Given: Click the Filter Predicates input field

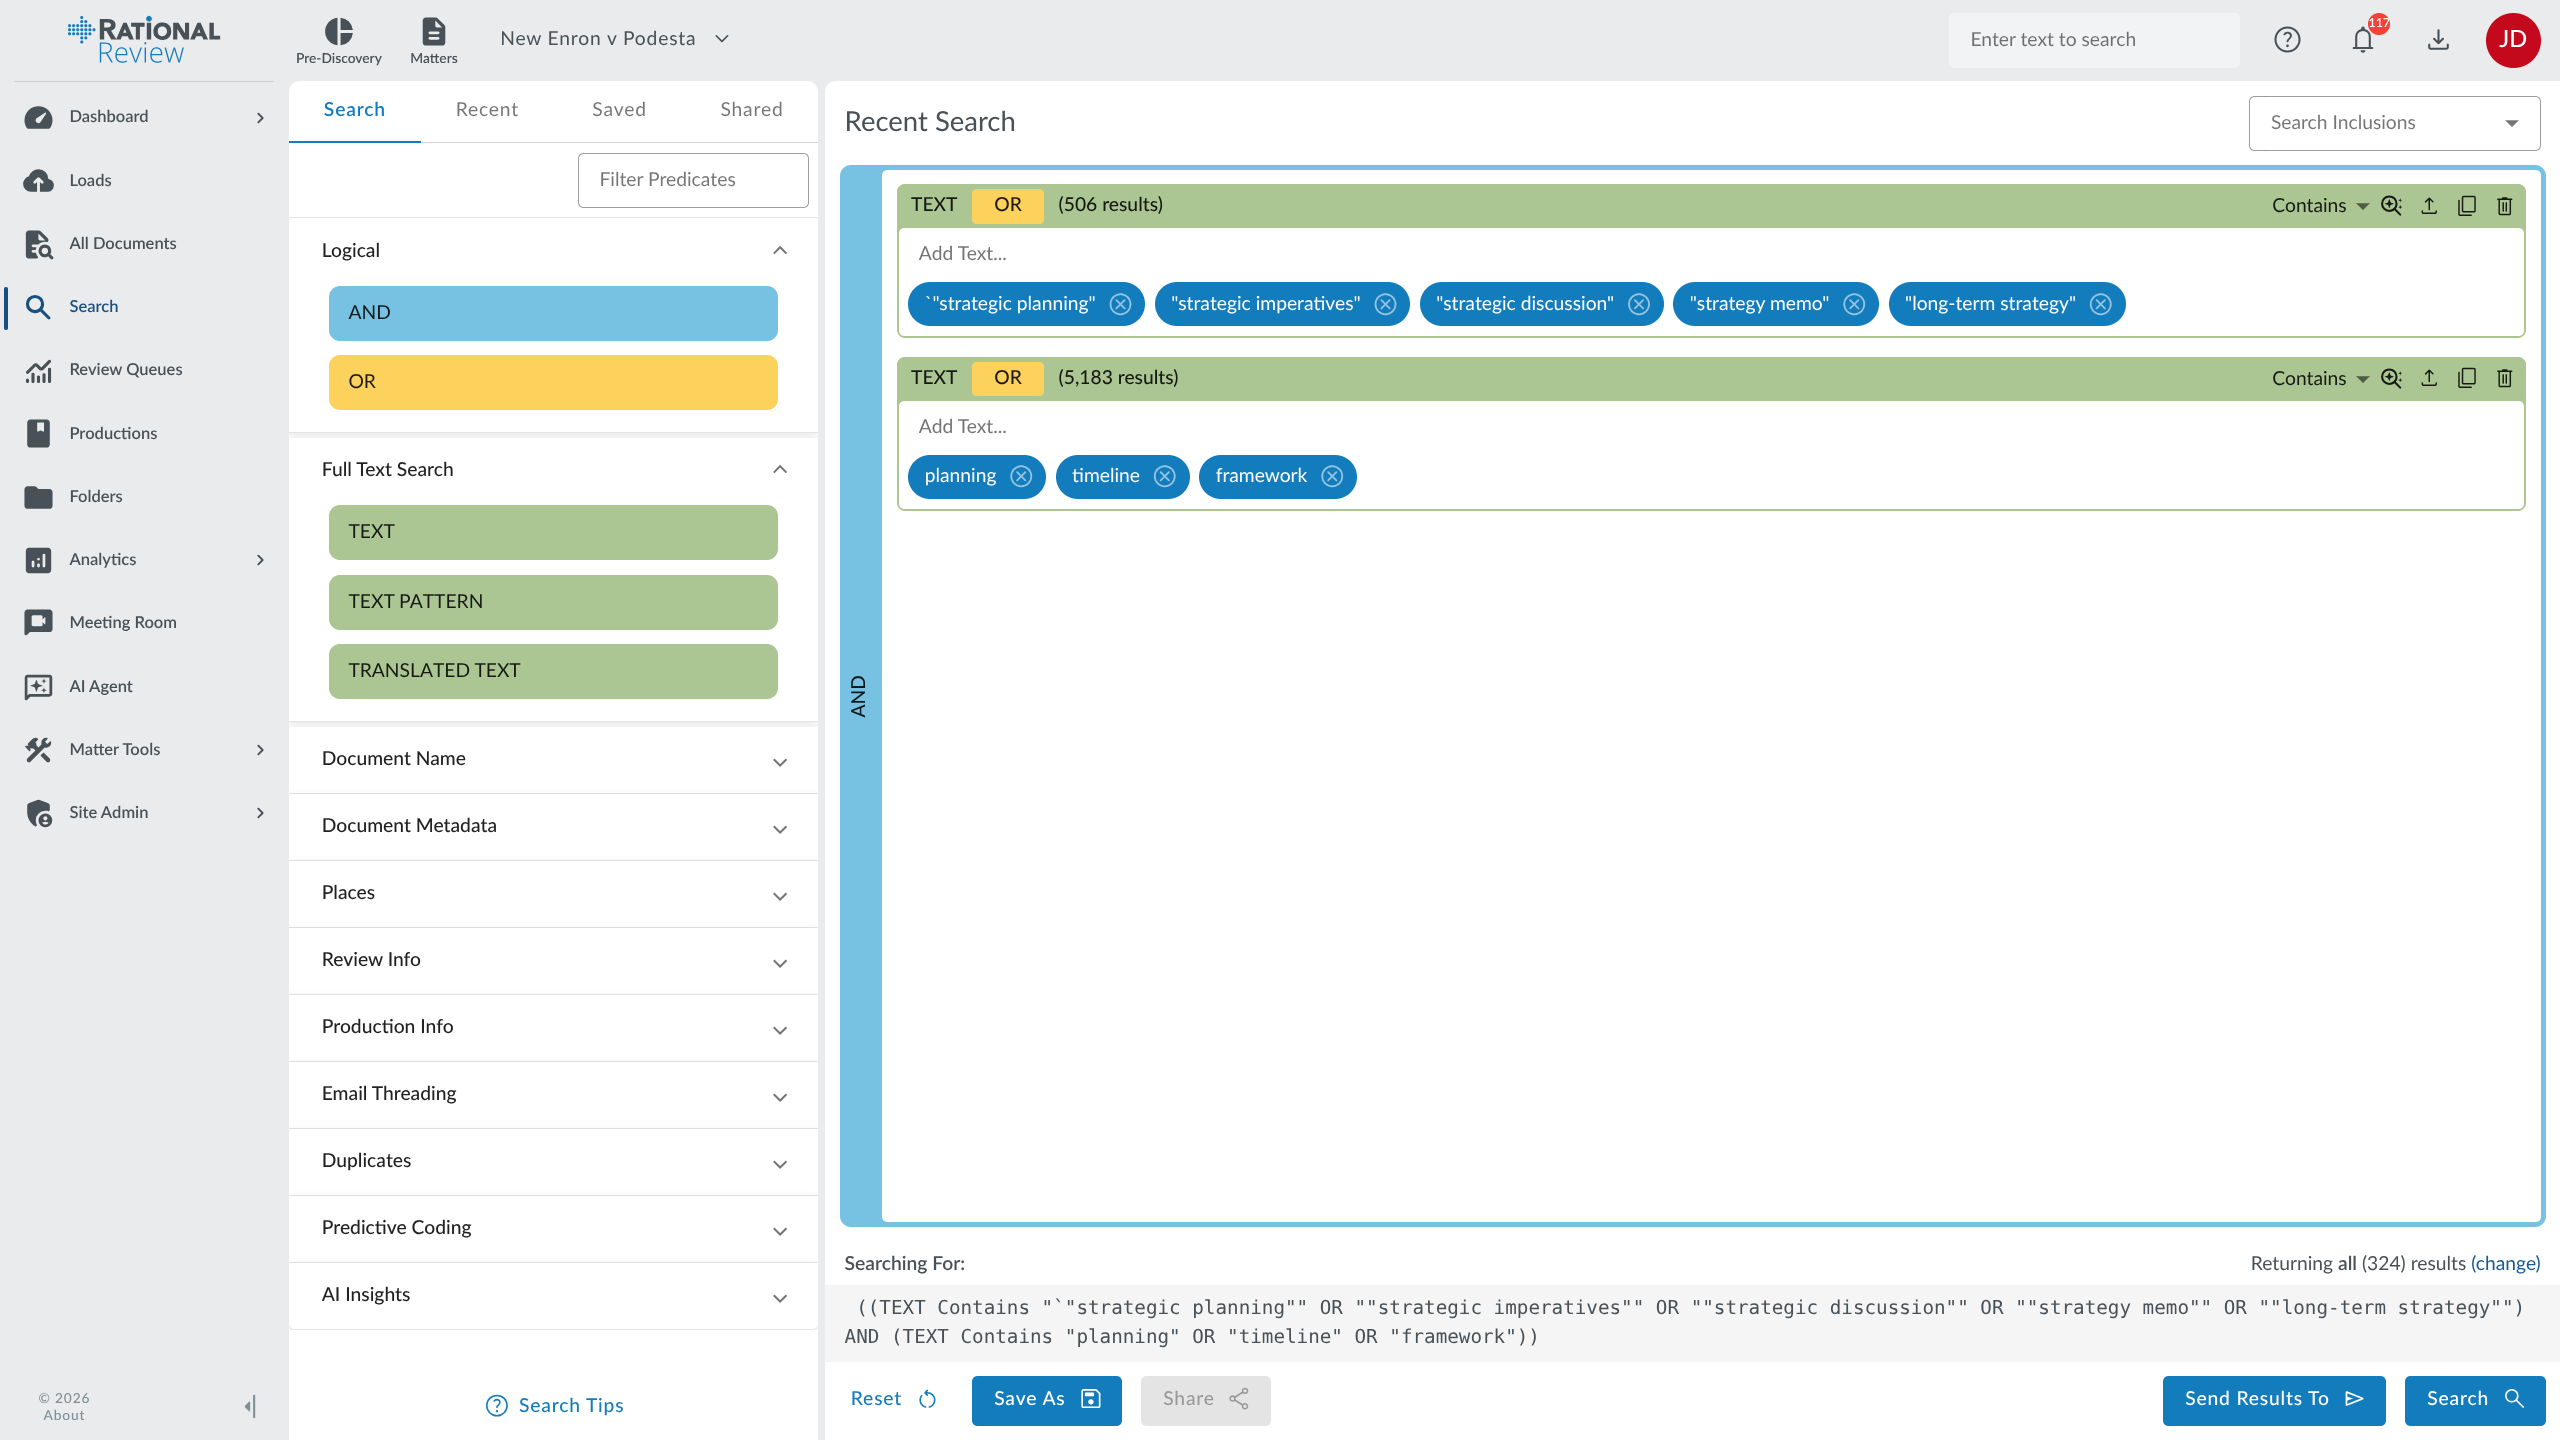Looking at the screenshot, I should (692, 180).
